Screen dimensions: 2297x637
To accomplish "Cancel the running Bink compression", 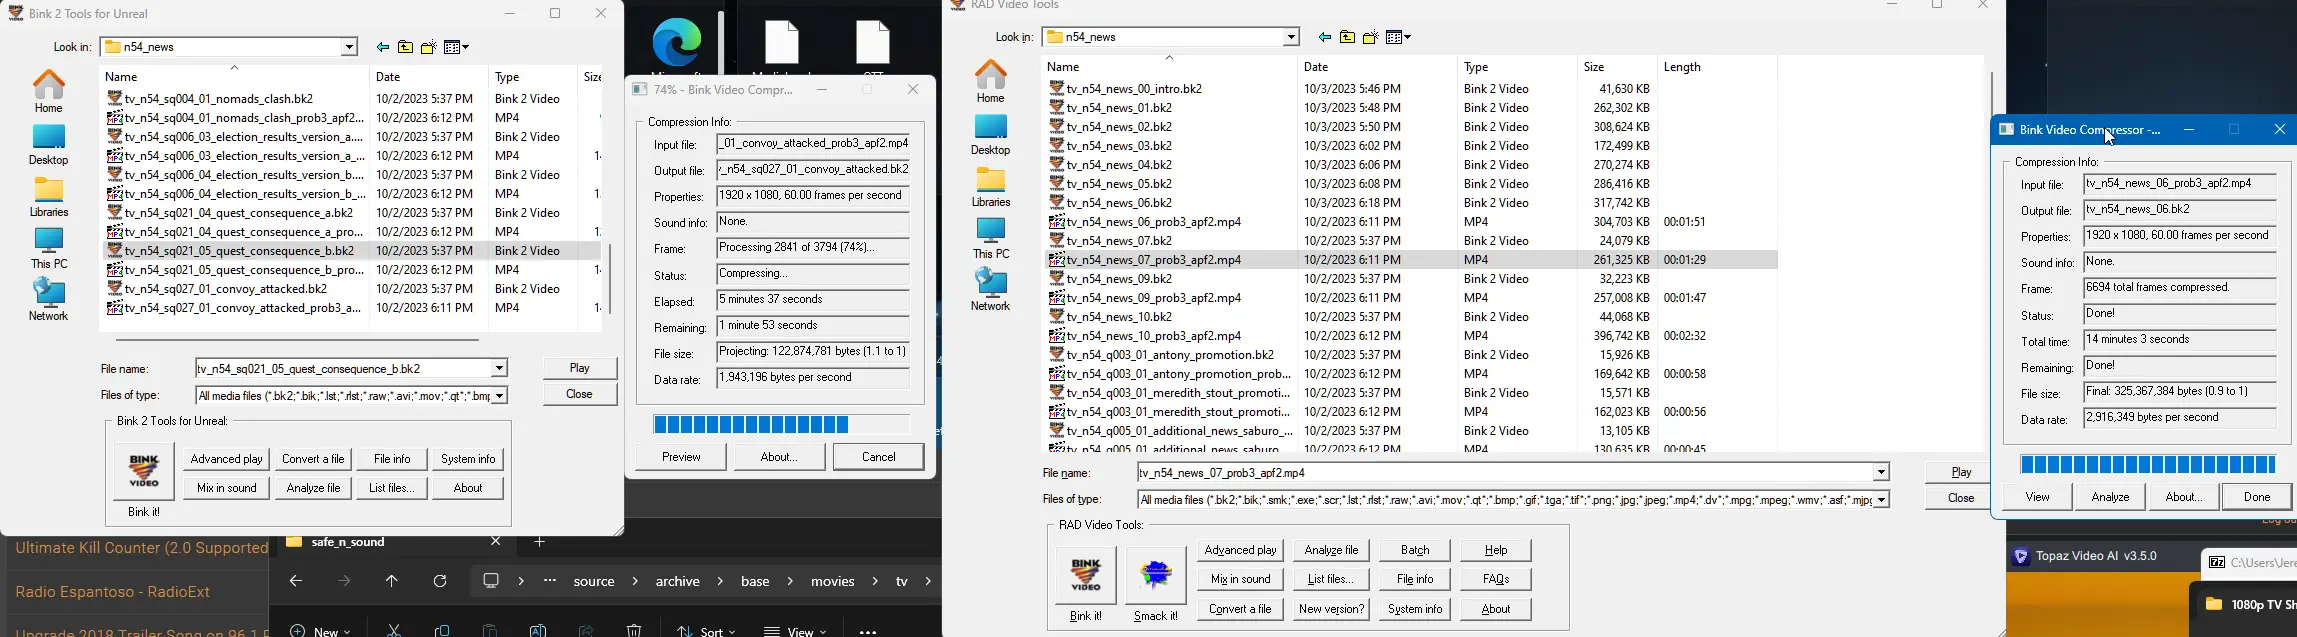I will pyautogui.click(x=878, y=457).
